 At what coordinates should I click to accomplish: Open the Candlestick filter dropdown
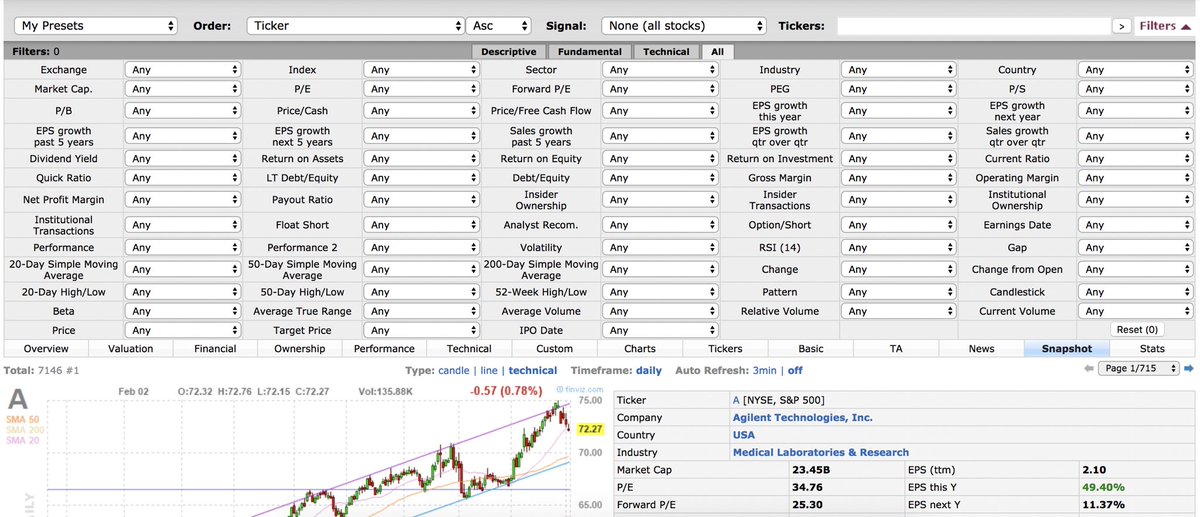(1136, 292)
